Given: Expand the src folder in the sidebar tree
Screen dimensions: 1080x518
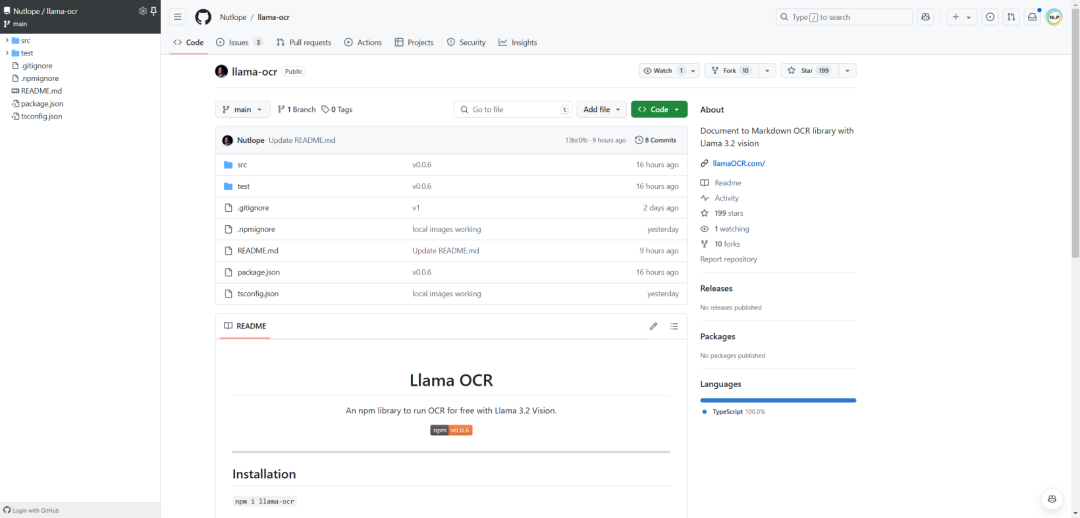Looking at the screenshot, I should [7, 41].
